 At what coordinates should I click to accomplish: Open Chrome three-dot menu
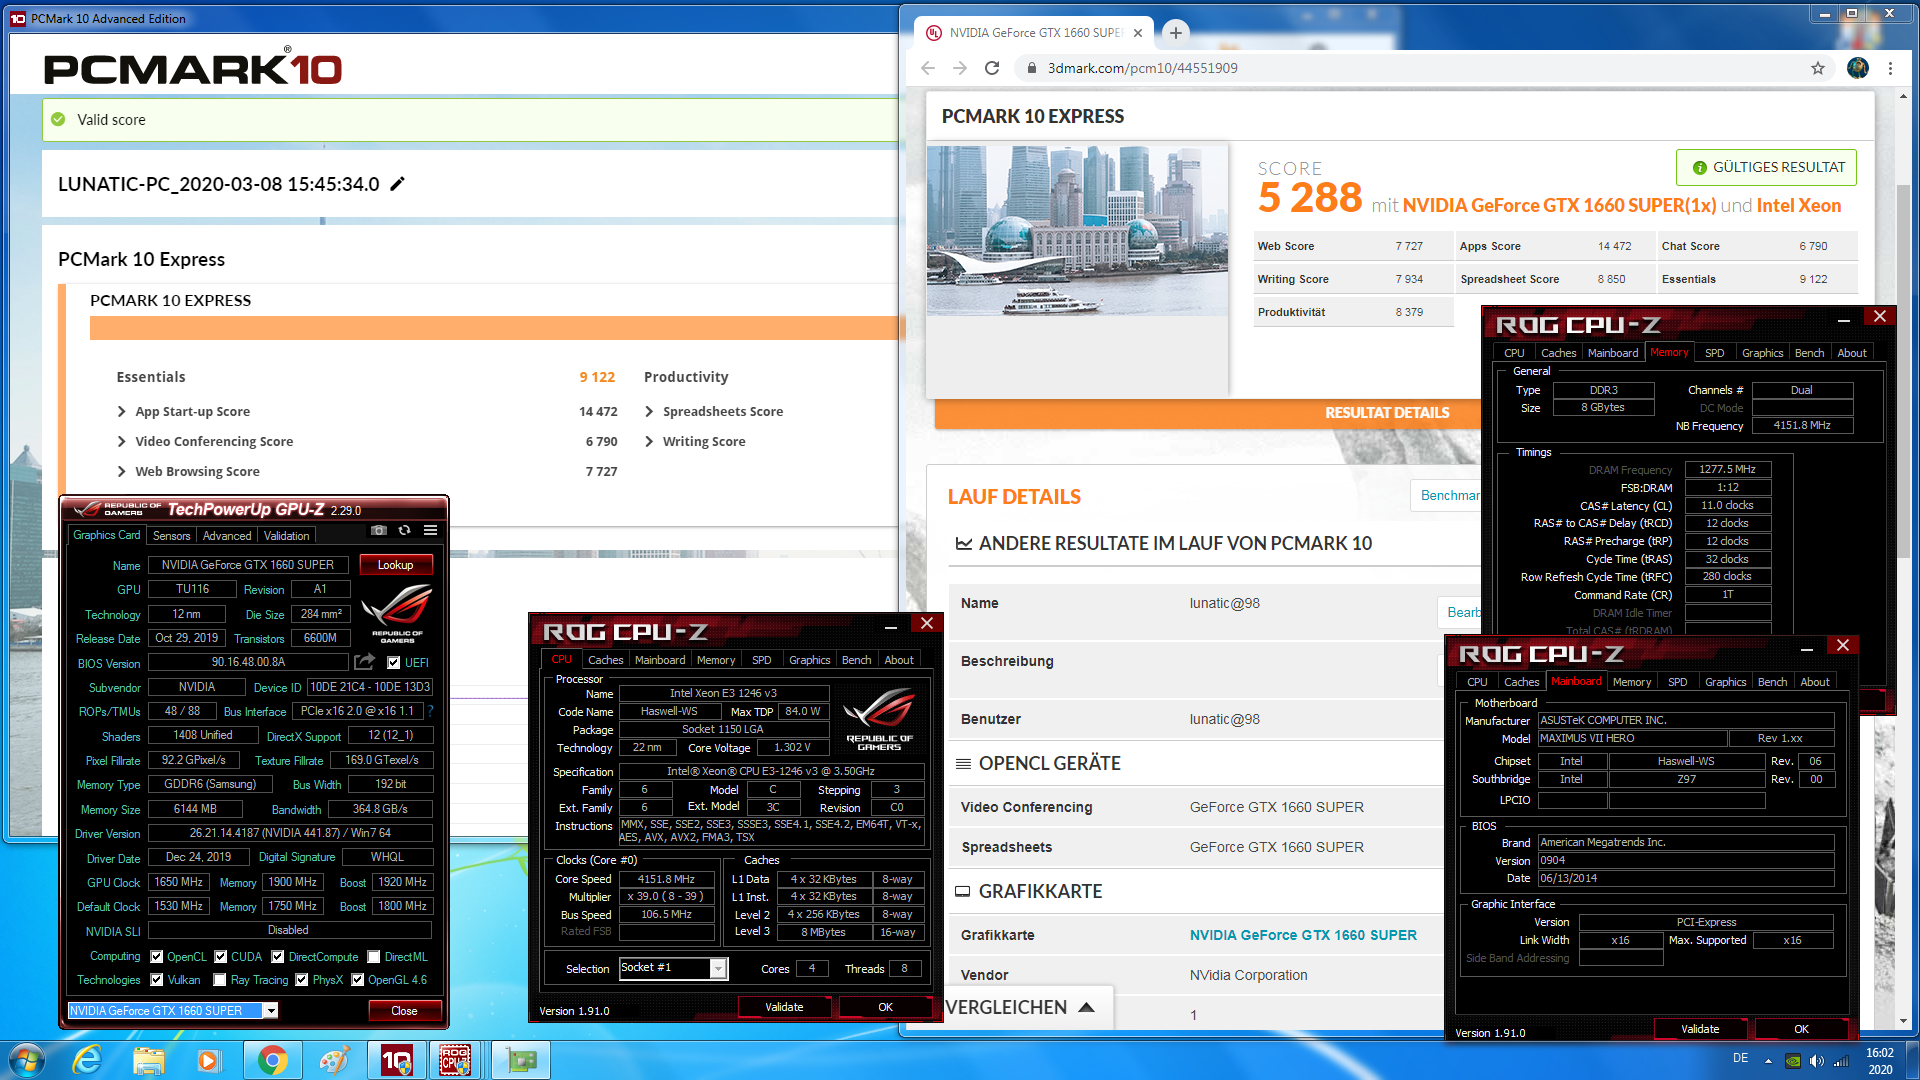1890,68
